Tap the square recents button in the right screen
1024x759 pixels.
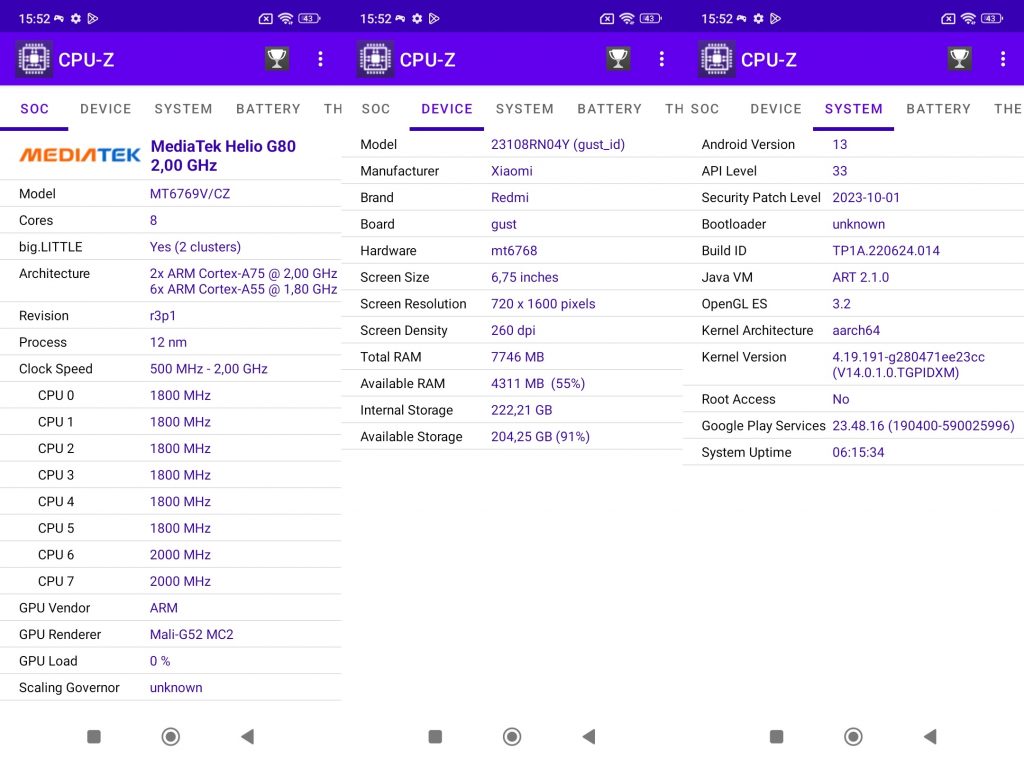(776, 737)
